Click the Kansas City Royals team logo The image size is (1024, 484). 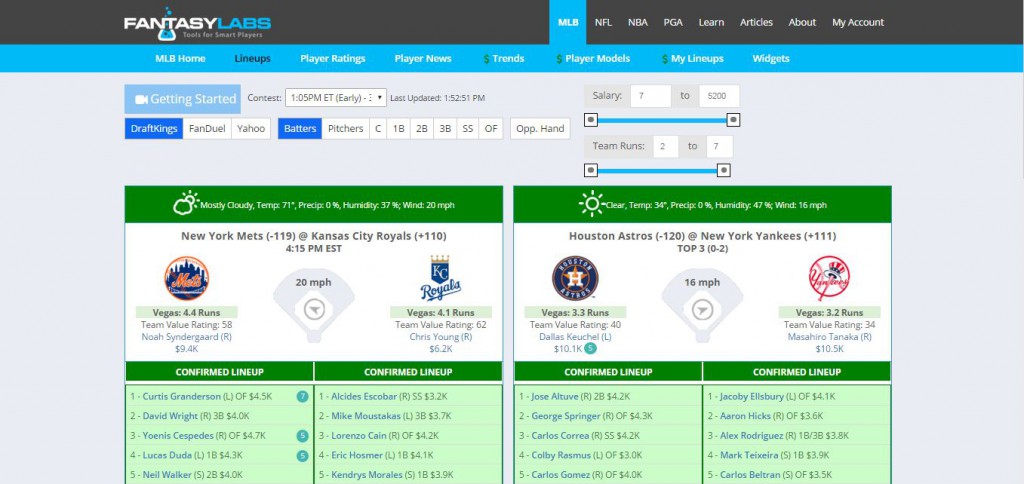point(440,278)
